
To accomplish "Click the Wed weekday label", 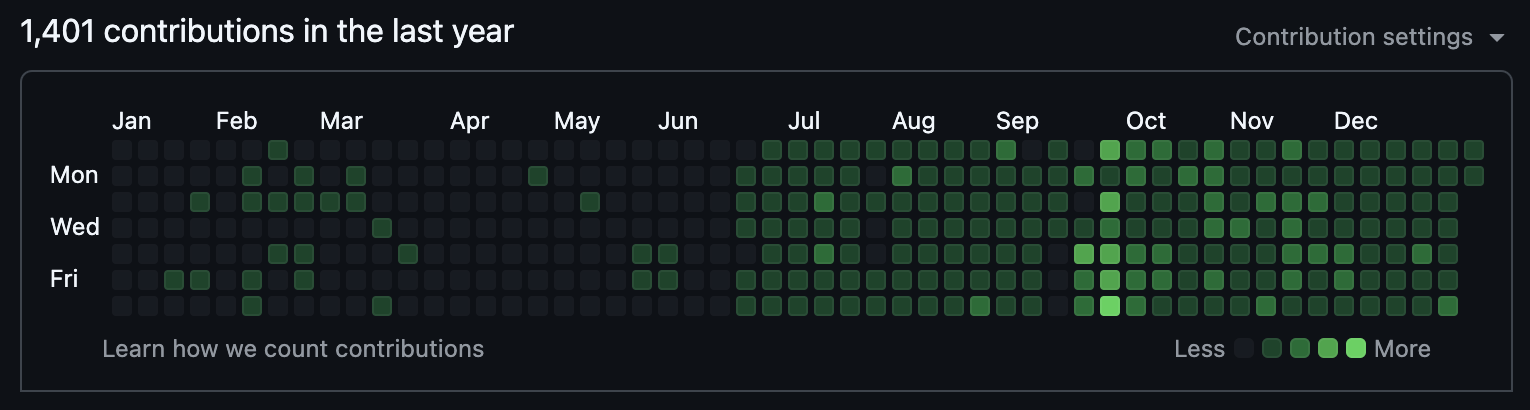I will 75,227.
